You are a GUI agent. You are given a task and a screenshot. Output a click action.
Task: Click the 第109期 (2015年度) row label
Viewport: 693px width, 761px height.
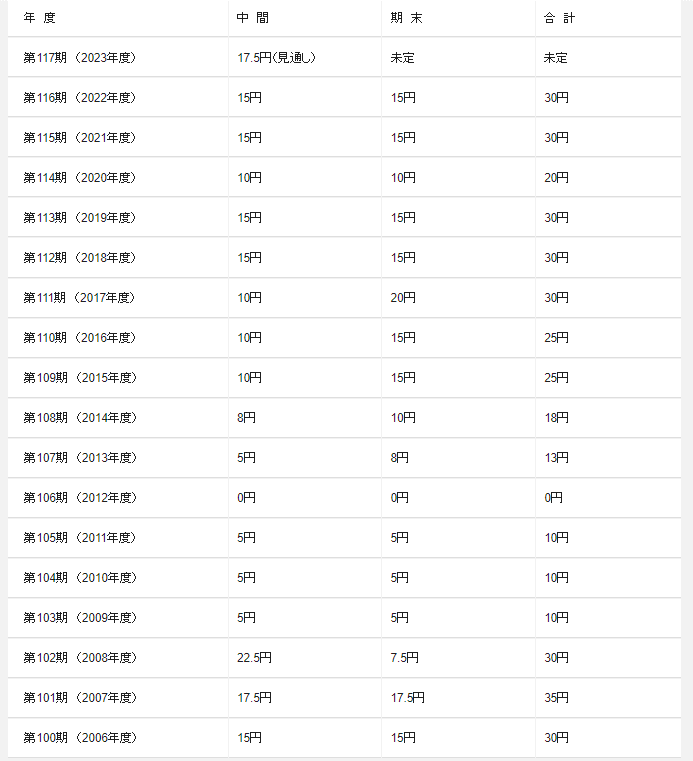click(79, 378)
